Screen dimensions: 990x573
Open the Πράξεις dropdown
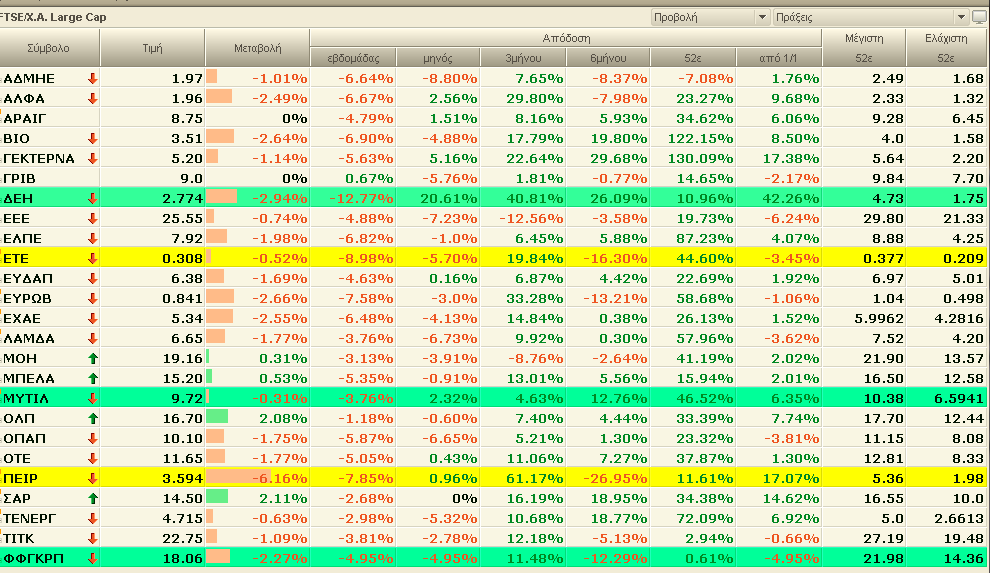(x=871, y=17)
